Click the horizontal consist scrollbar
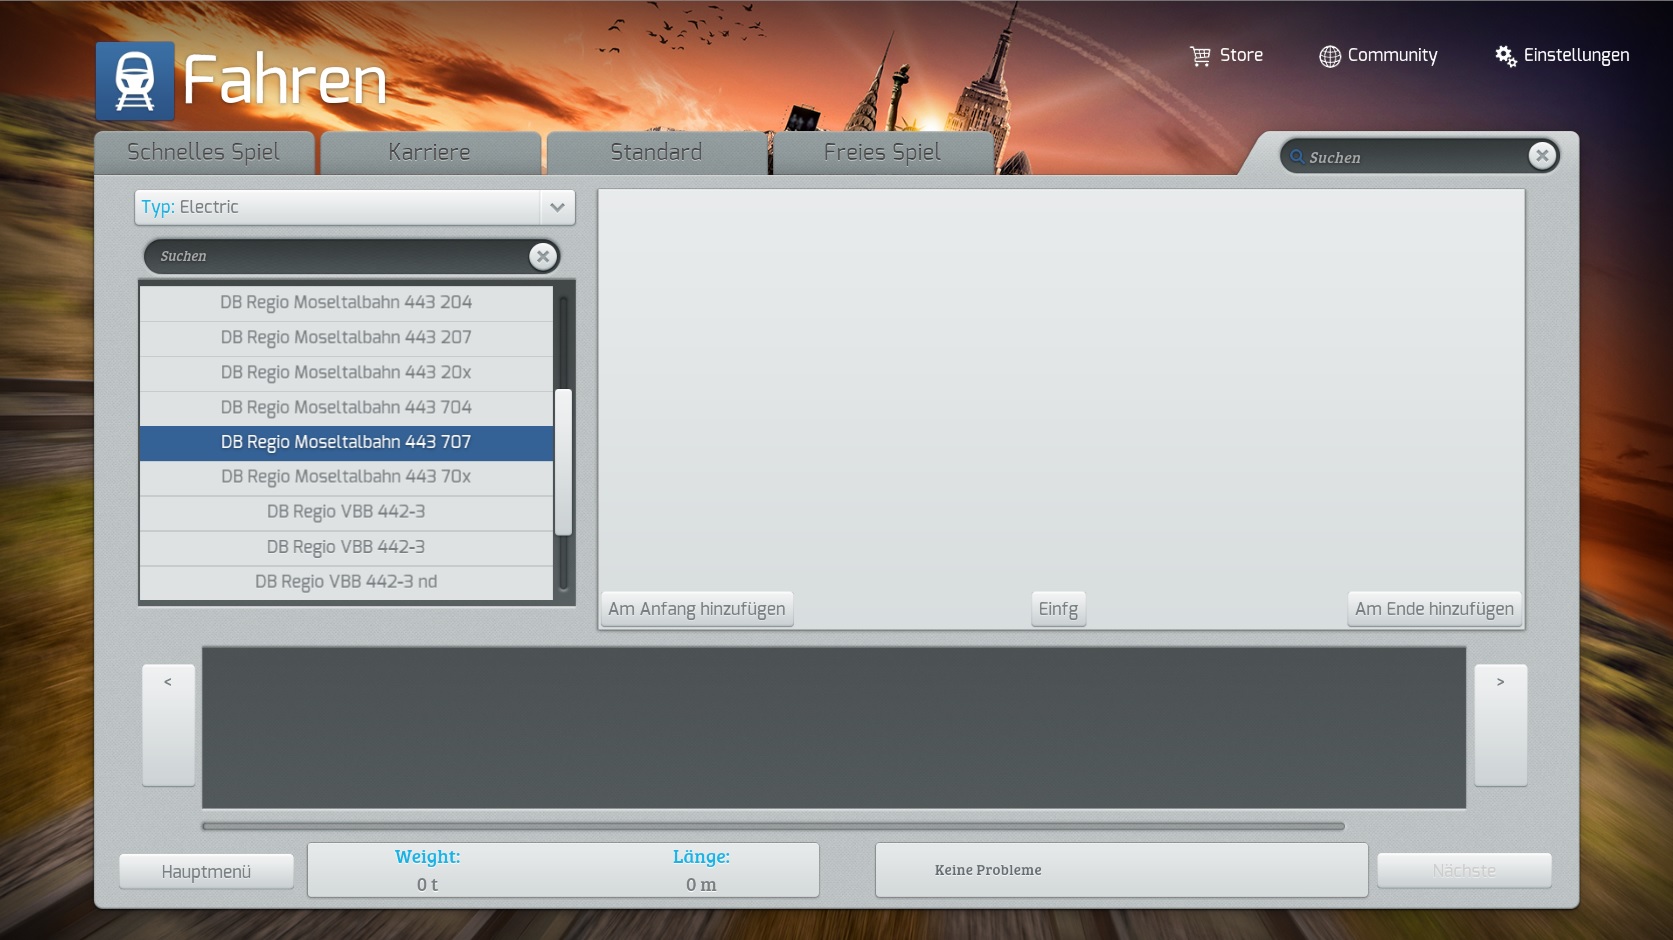The image size is (1673, 940). pos(773,826)
